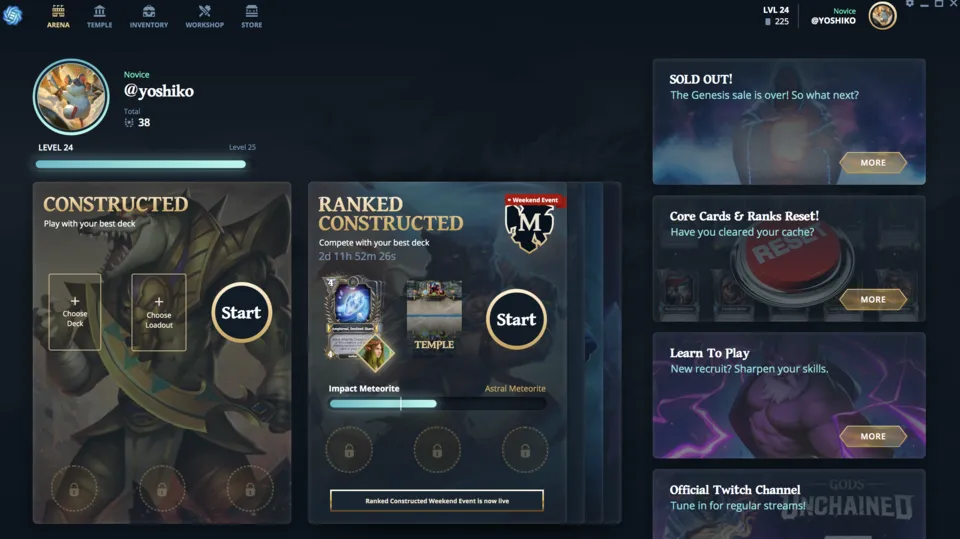
Task: Open the Arena tab in top navigation
Action: point(58,17)
